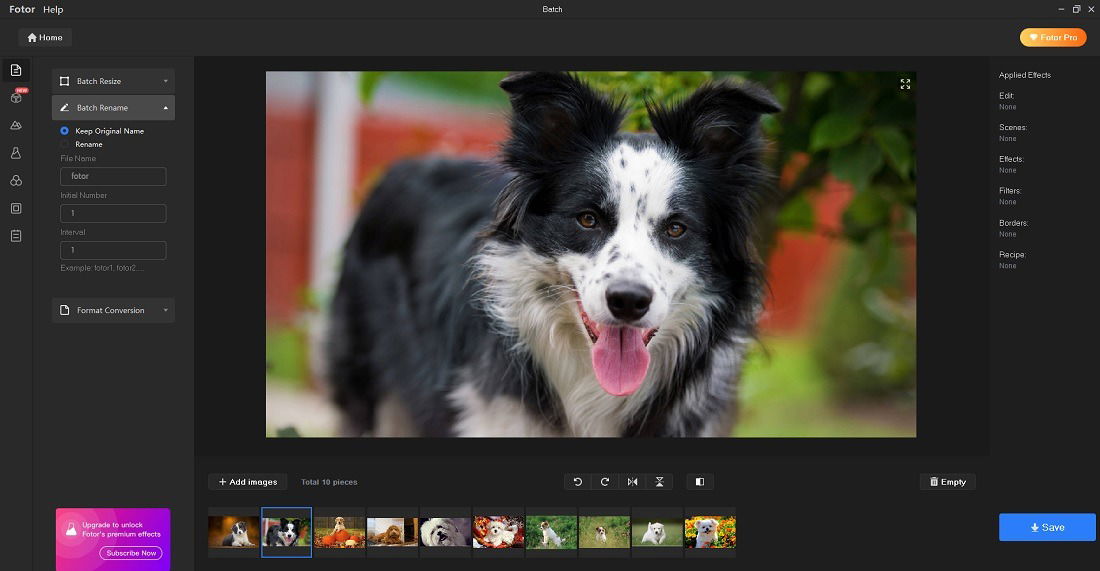
Task: Expand preview to fullscreen
Action: click(905, 84)
